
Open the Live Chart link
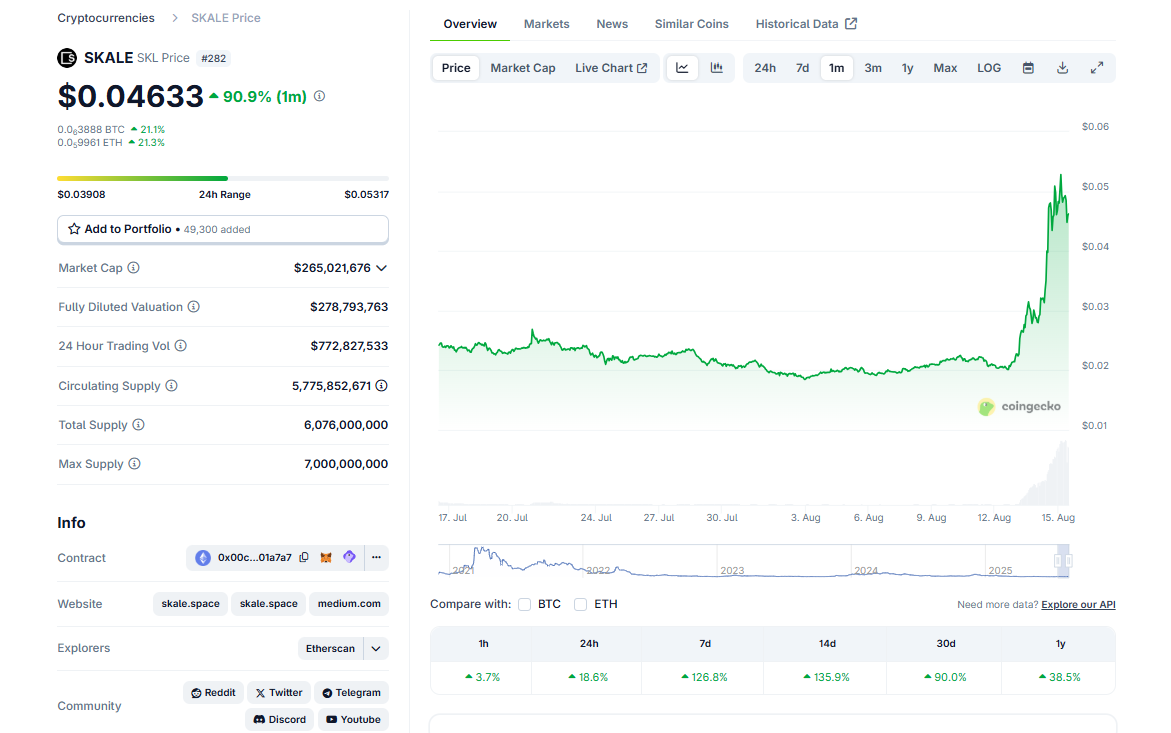coord(611,68)
